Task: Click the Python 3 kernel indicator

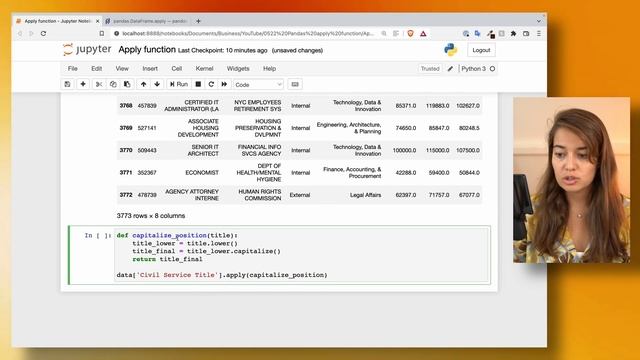Action: point(473,69)
